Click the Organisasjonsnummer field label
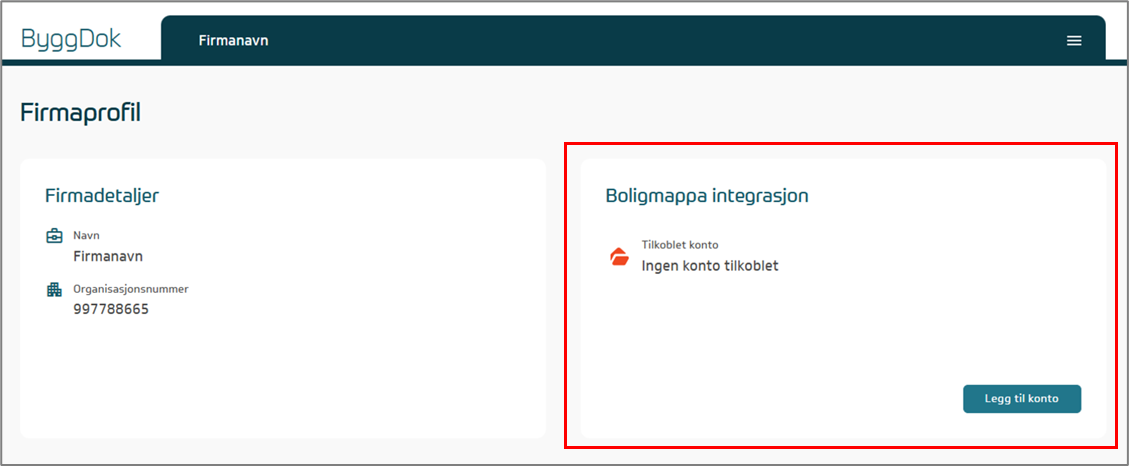 click(x=131, y=289)
